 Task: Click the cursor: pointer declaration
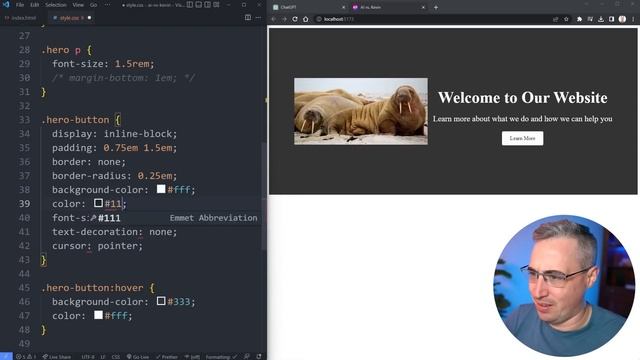pyautogui.click(x=97, y=246)
